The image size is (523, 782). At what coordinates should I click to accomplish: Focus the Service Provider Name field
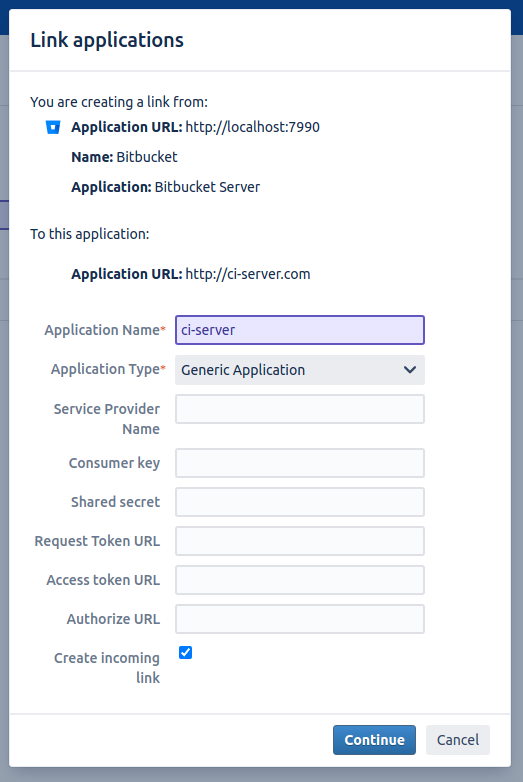coord(300,409)
